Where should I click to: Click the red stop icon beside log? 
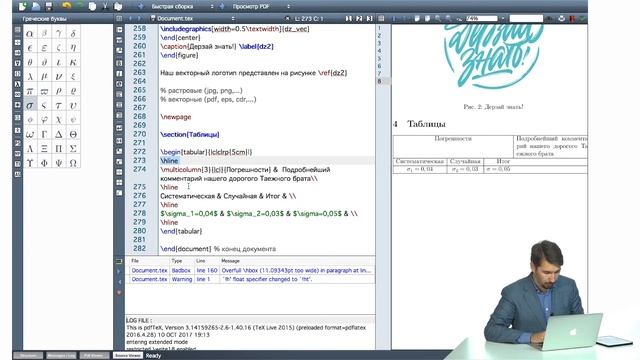[x=119, y=292]
